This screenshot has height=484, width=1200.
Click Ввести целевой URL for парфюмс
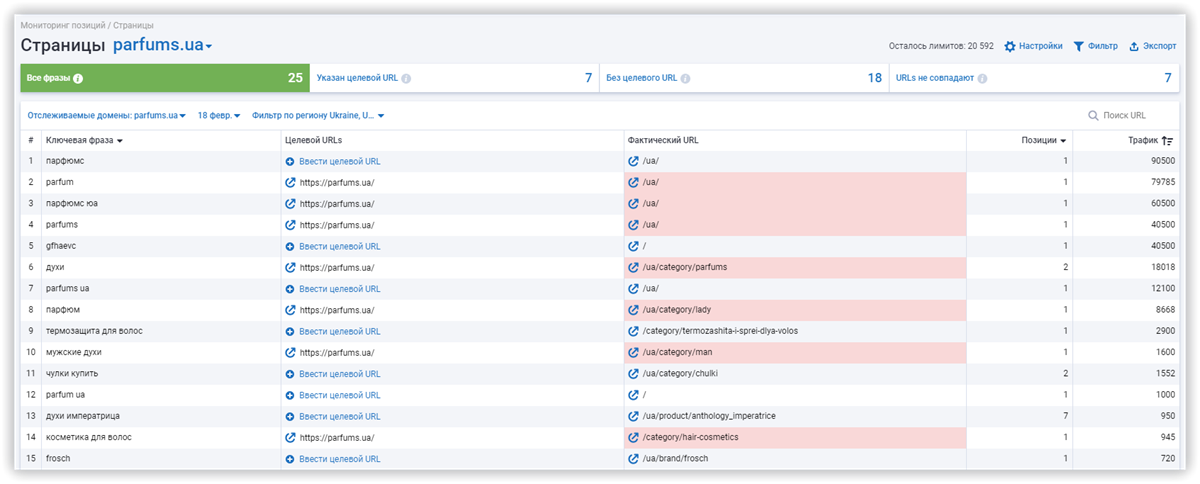click(x=340, y=161)
